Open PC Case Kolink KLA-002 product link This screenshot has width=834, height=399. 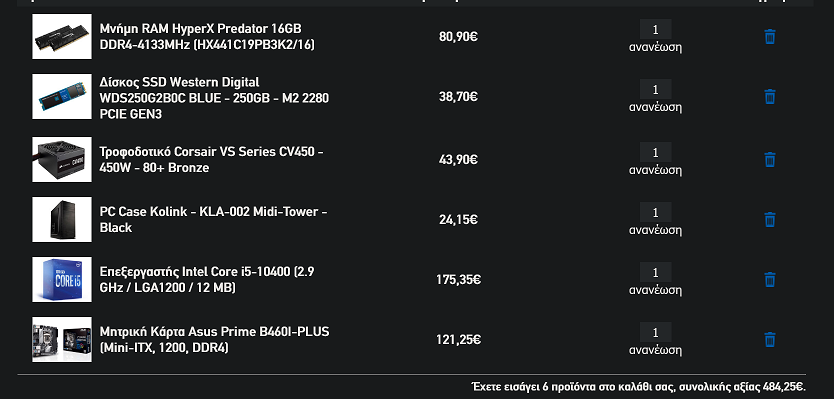click(213, 219)
